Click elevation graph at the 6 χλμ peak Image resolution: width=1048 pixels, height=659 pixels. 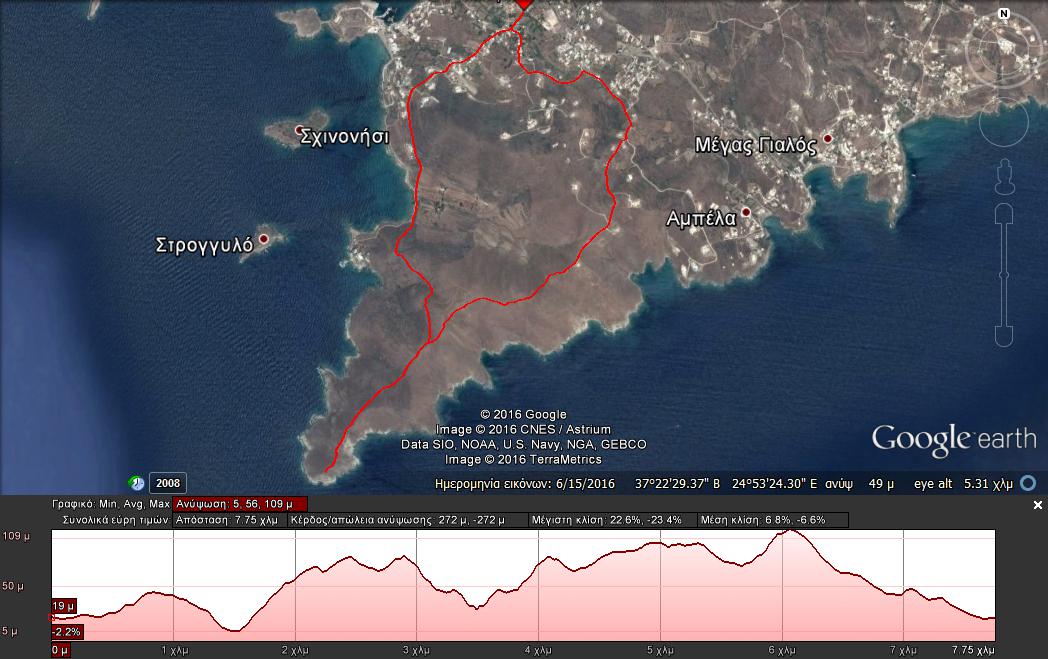coord(791,531)
